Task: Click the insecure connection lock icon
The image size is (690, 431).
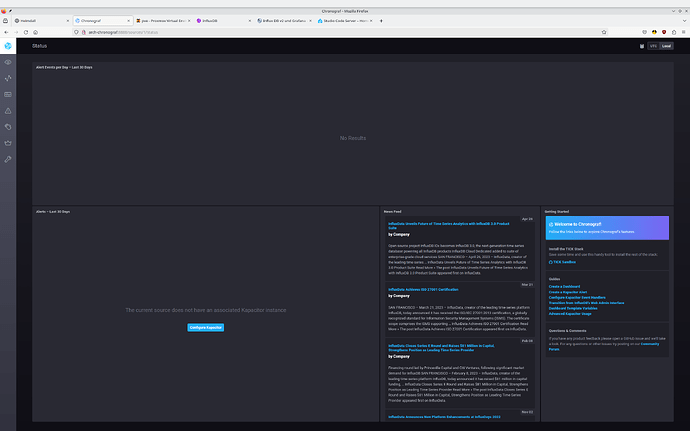Action: coord(84,32)
